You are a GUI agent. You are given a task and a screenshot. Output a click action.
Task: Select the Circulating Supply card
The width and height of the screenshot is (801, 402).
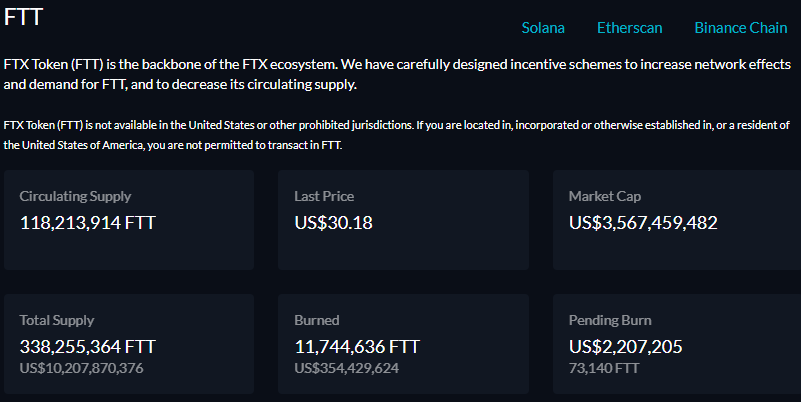(x=129, y=220)
